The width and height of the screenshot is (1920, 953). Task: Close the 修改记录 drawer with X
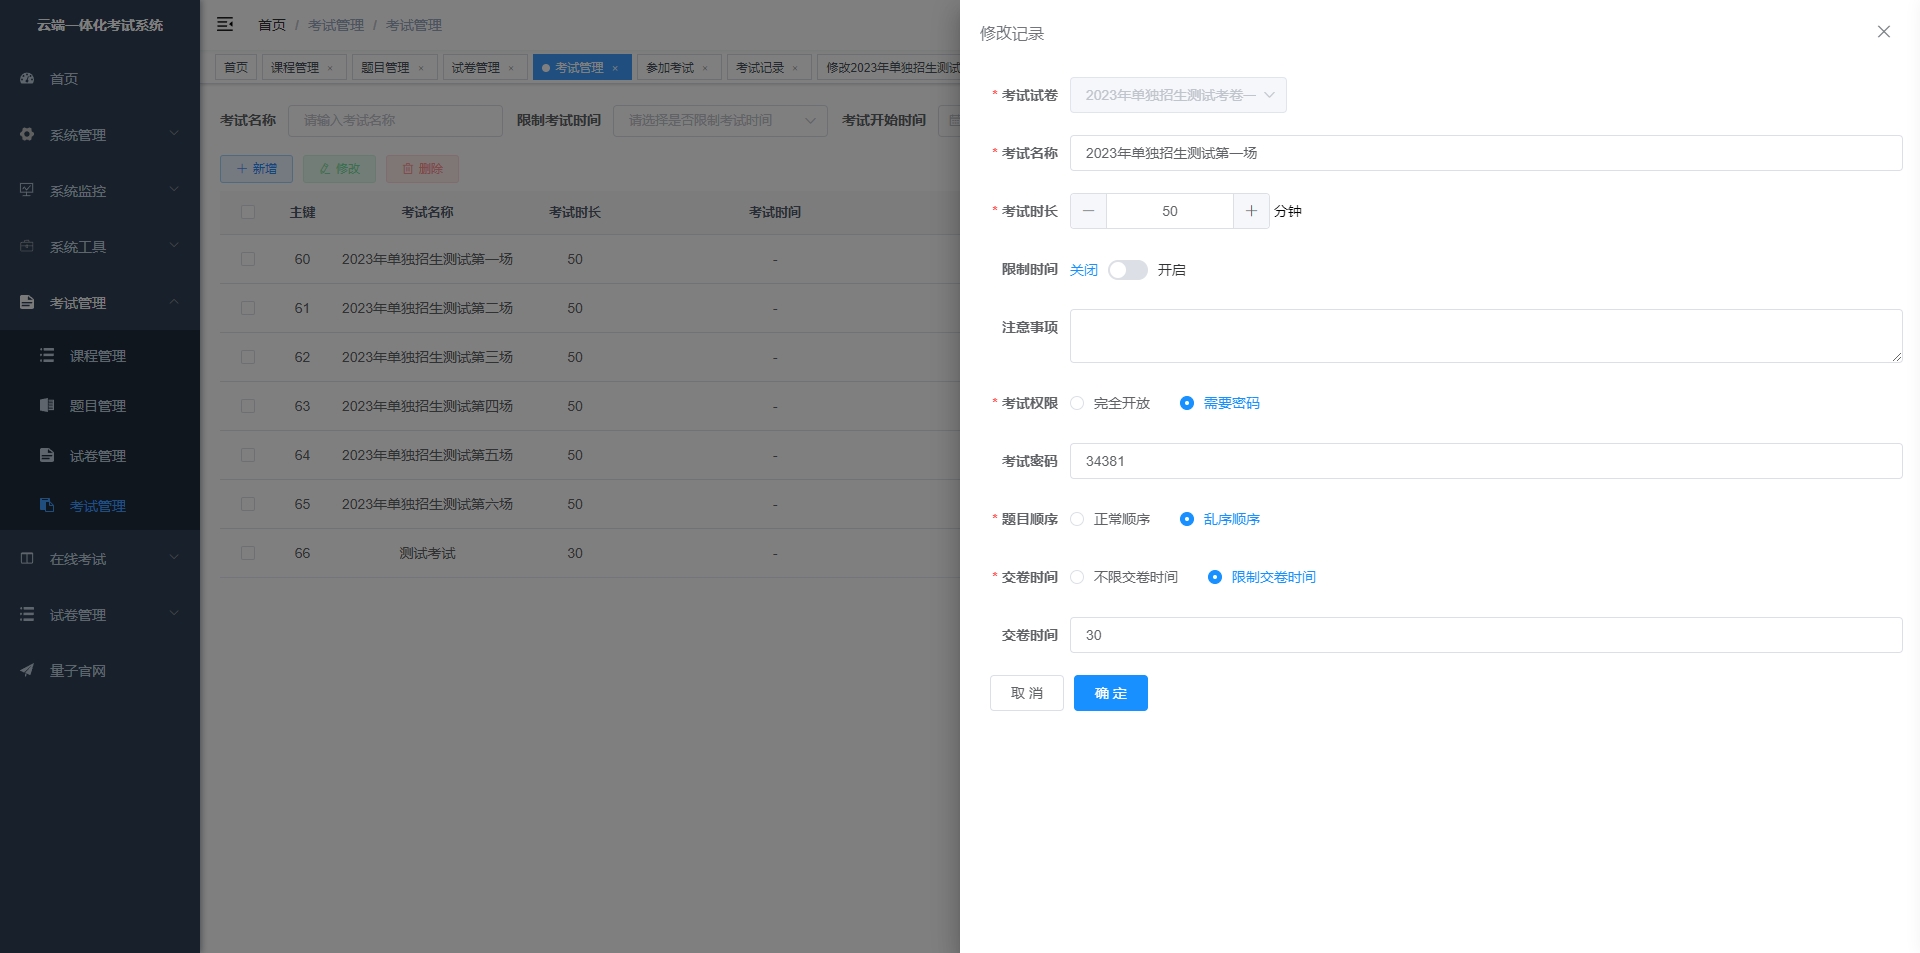[1884, 32]
